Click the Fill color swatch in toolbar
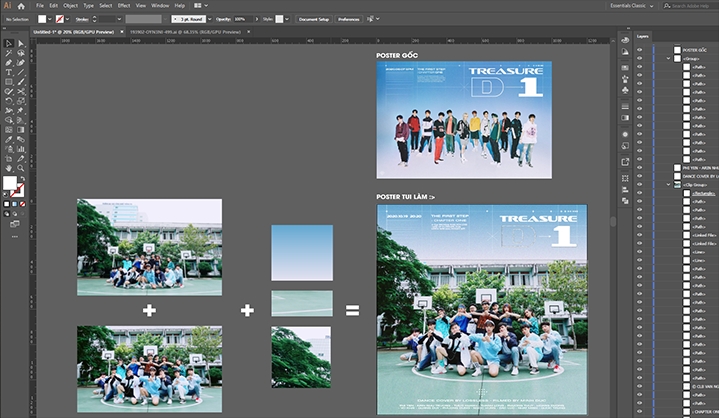 10,183
